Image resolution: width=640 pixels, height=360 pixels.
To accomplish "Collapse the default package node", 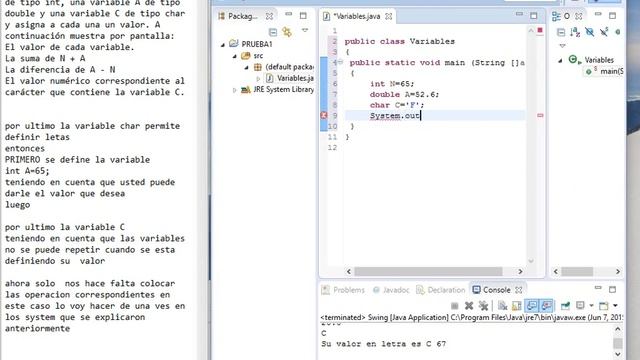I will (x=247, y=67).
